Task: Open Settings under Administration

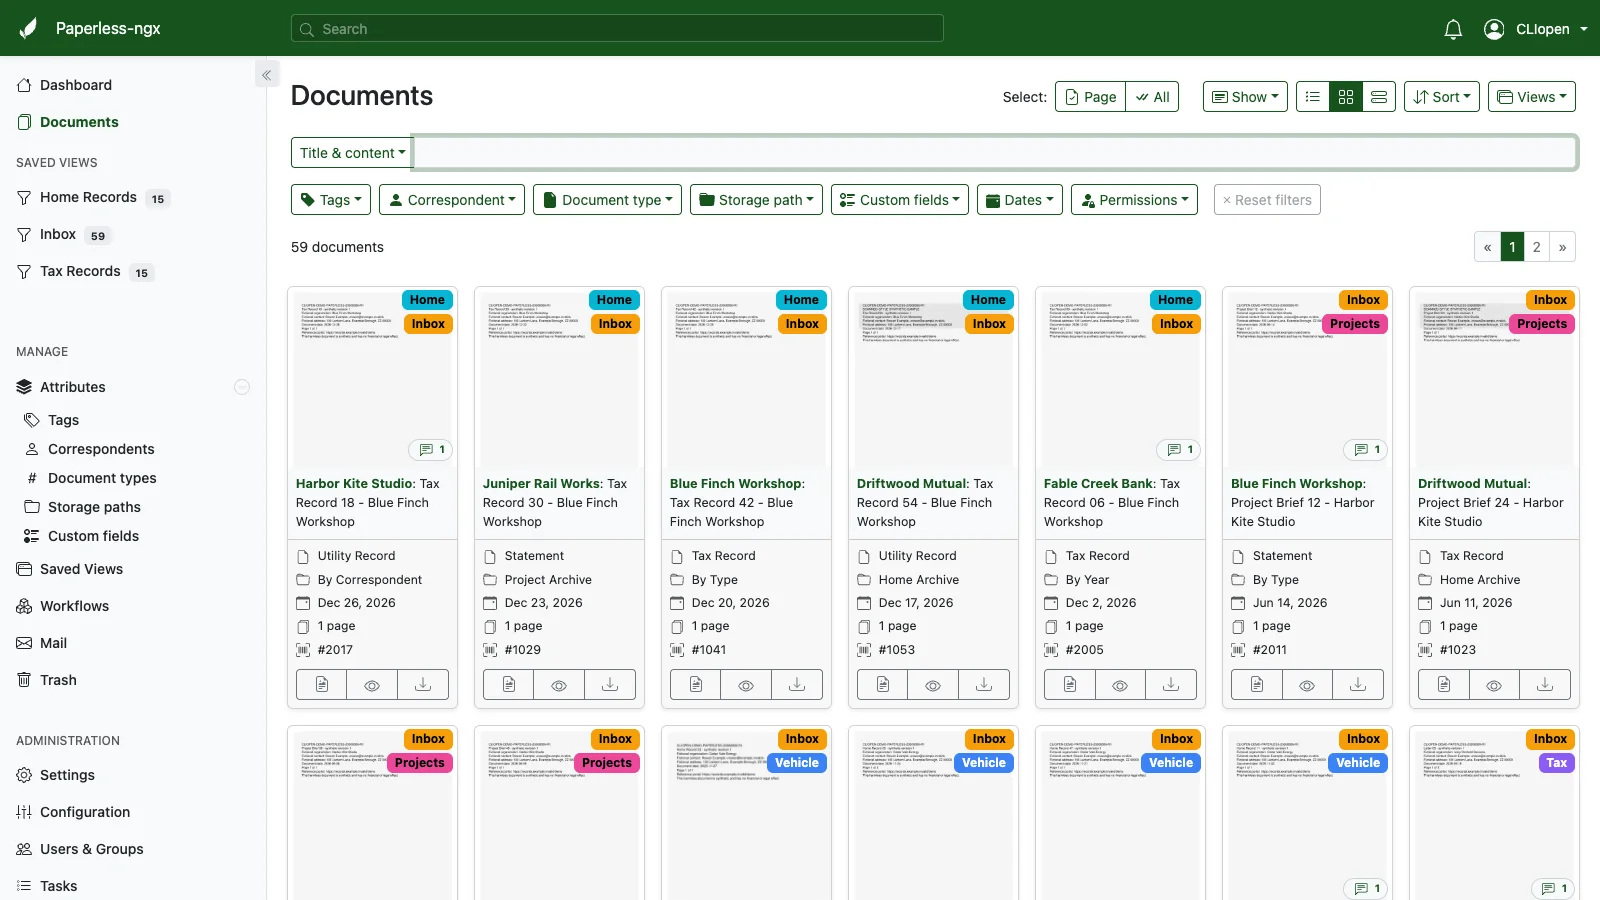Action: 67,775
